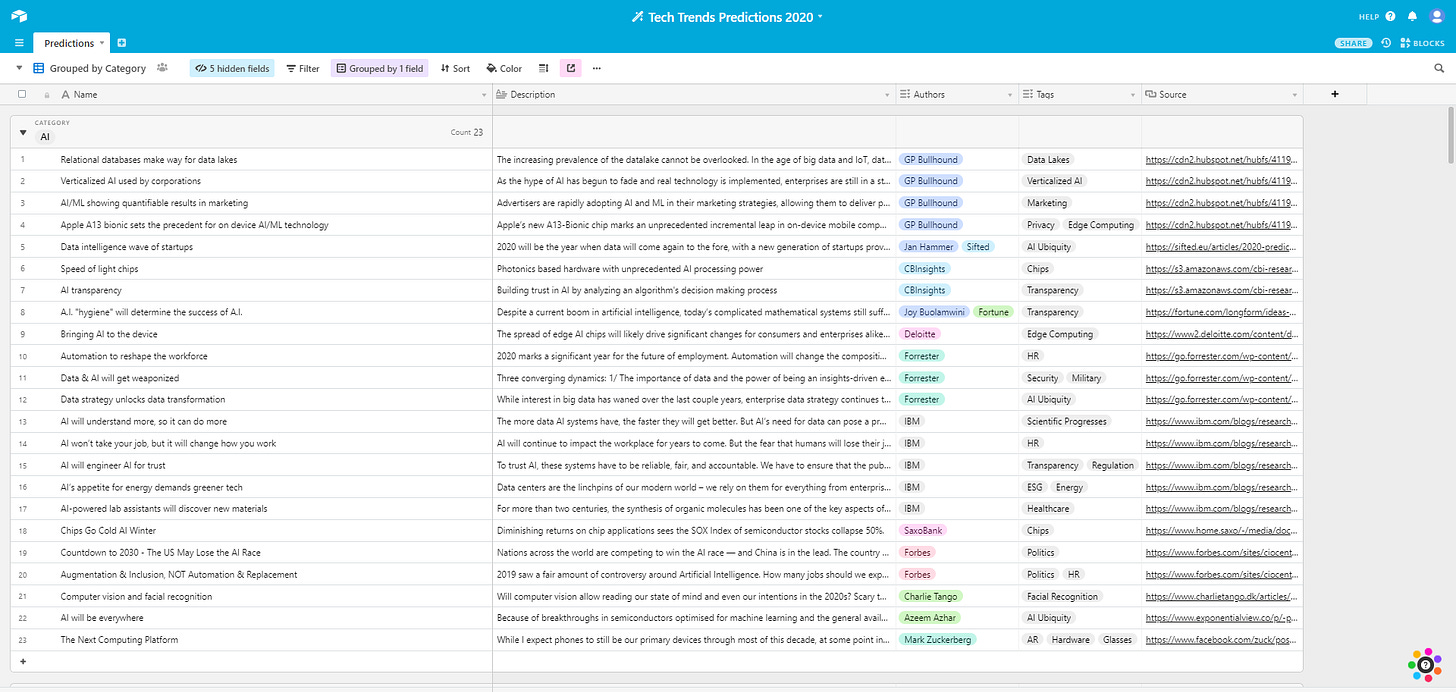Select "Photonics based hardware" description cell
Viewport: 1456px width, 692px height.
click(694, 269)
